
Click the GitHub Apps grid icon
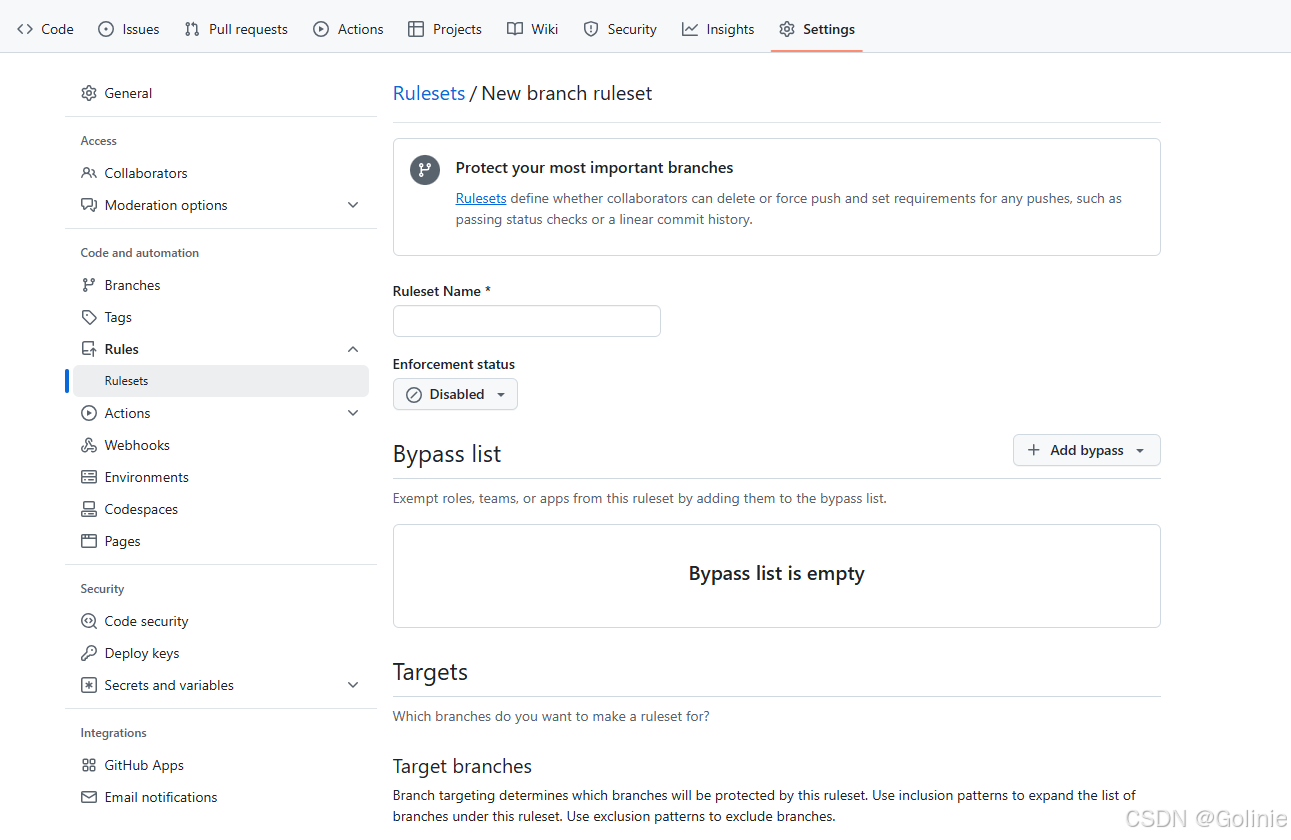tap(89, 765)
